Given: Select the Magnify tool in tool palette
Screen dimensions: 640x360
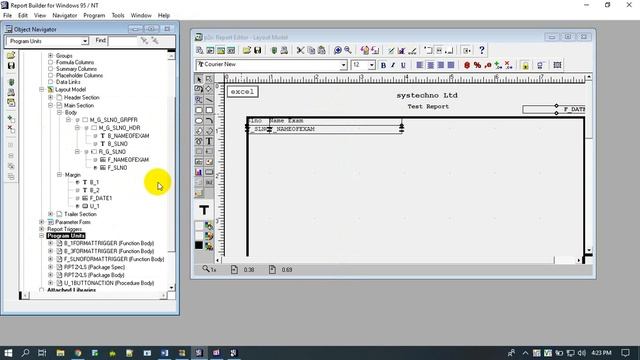Looking at the screenshot, I should (x=199, y=100).
